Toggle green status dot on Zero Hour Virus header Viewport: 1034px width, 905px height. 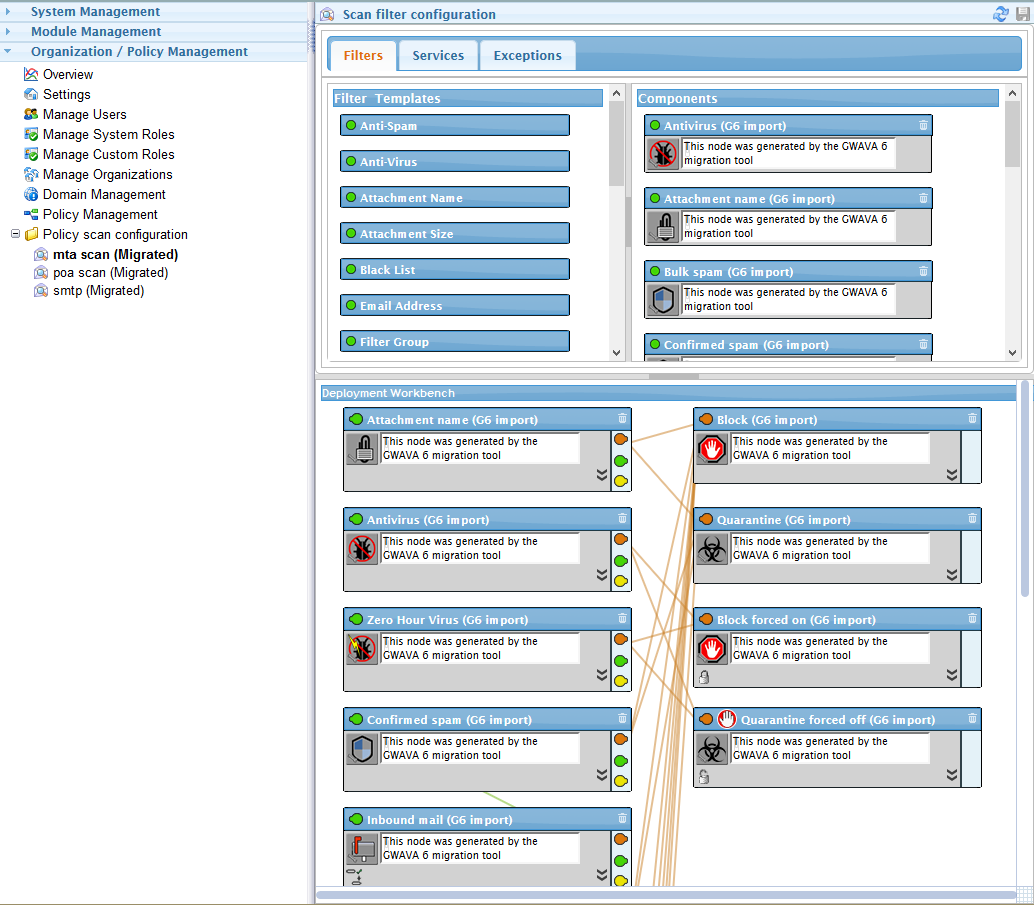356,619
